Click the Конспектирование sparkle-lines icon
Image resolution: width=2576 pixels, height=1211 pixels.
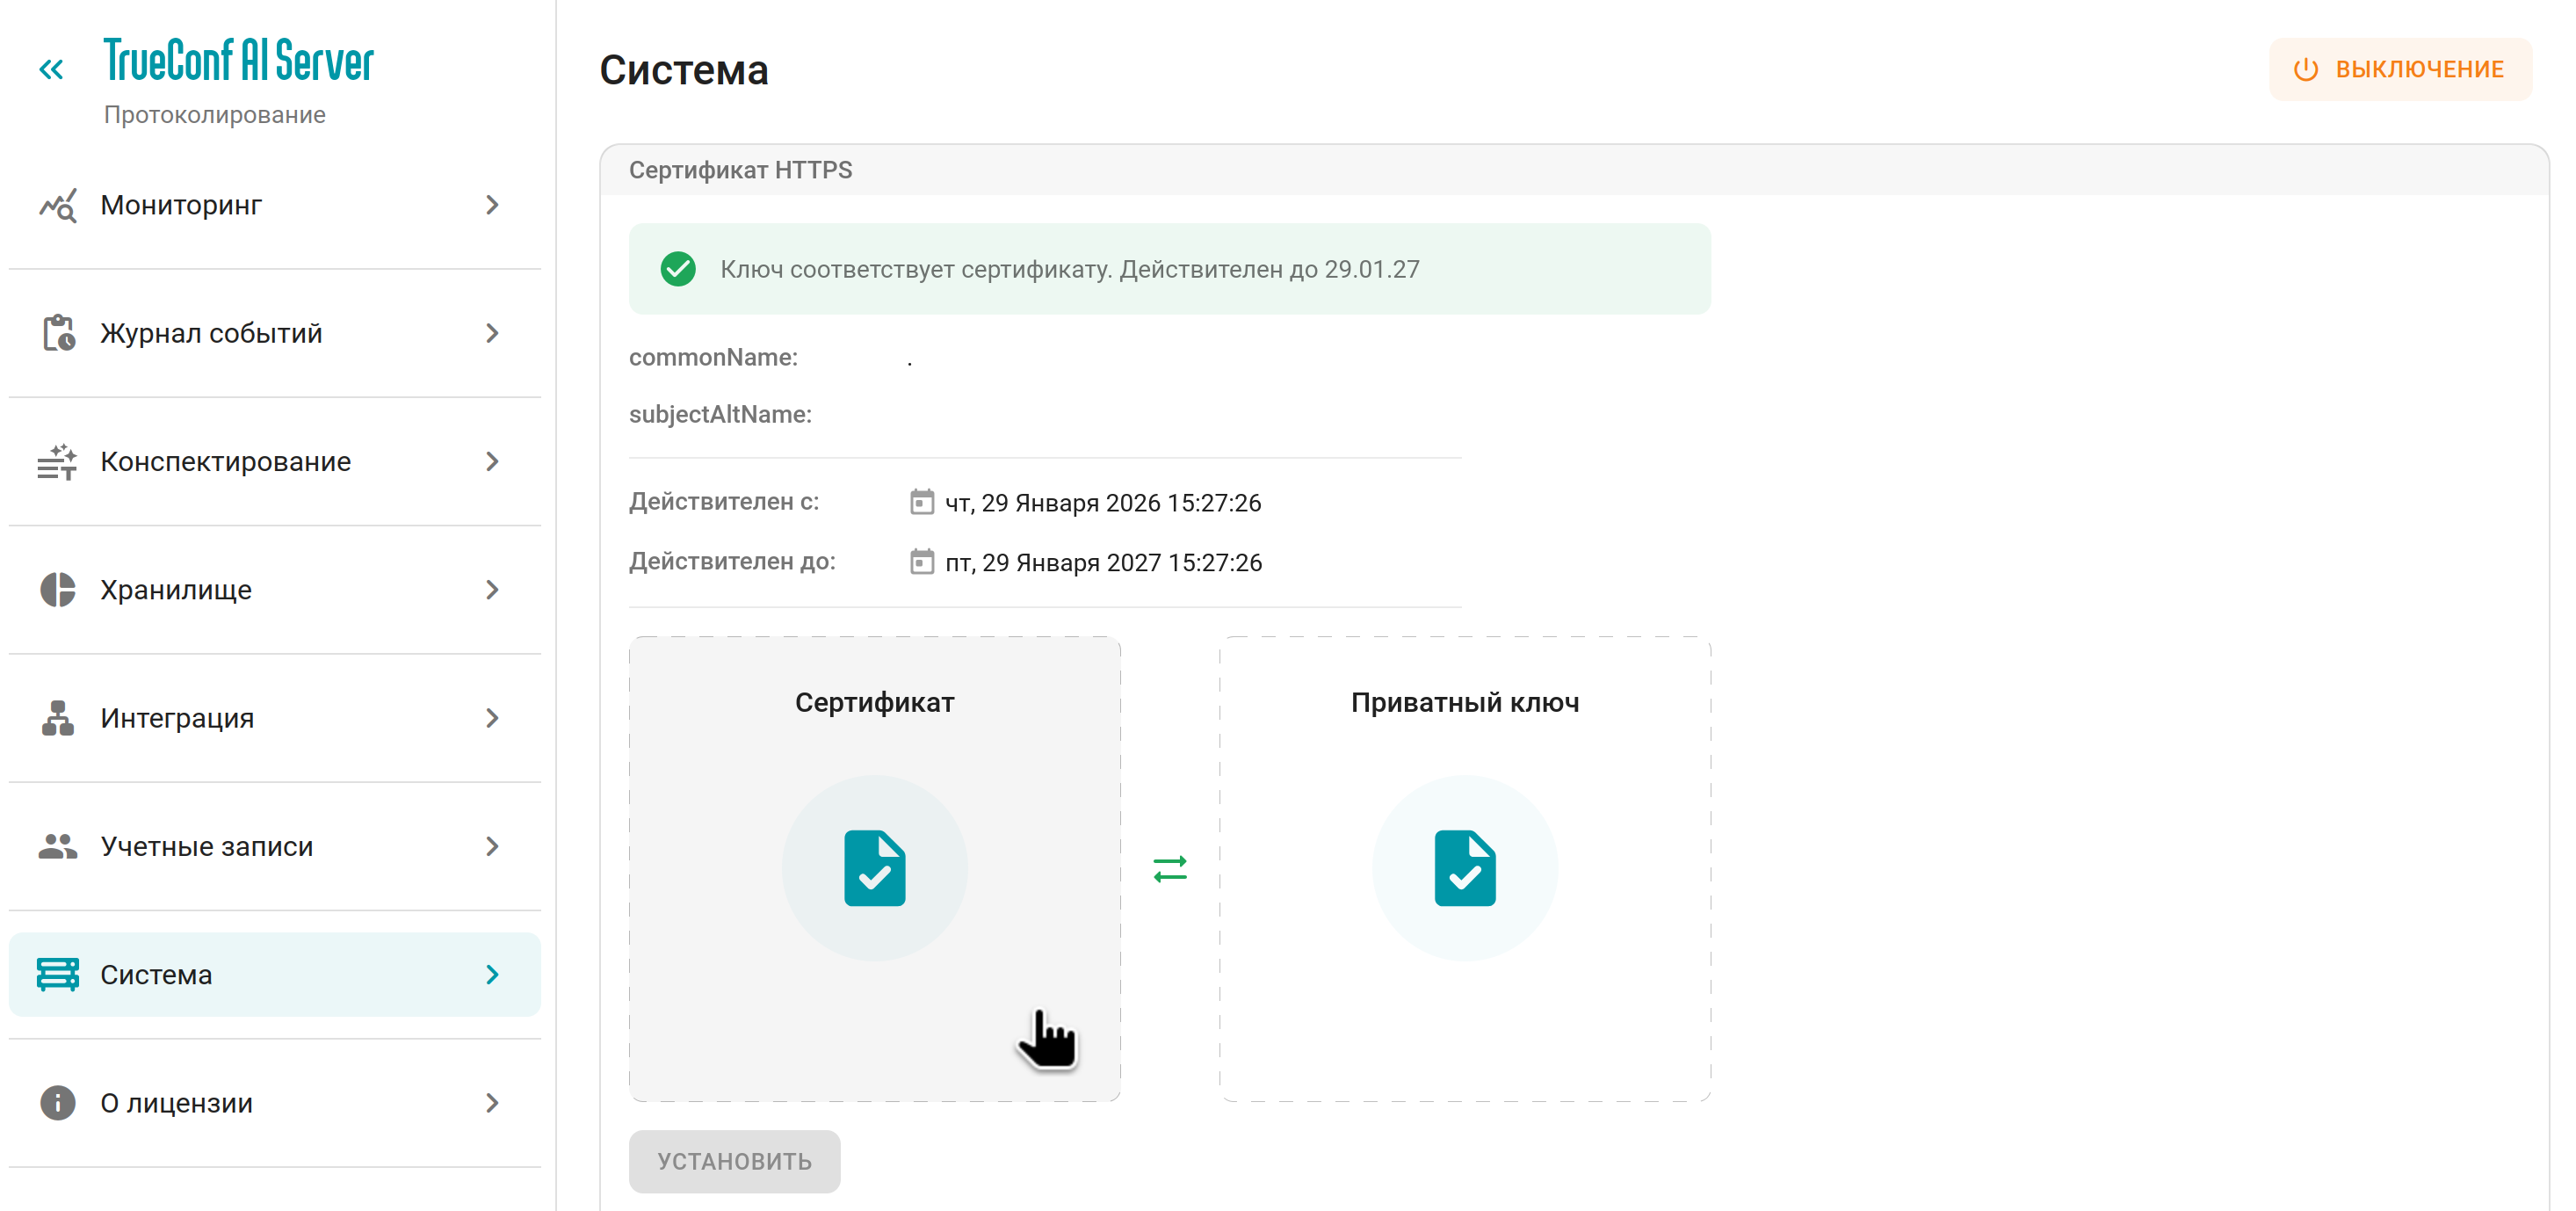pyautogui.click(x=58, y=461)
